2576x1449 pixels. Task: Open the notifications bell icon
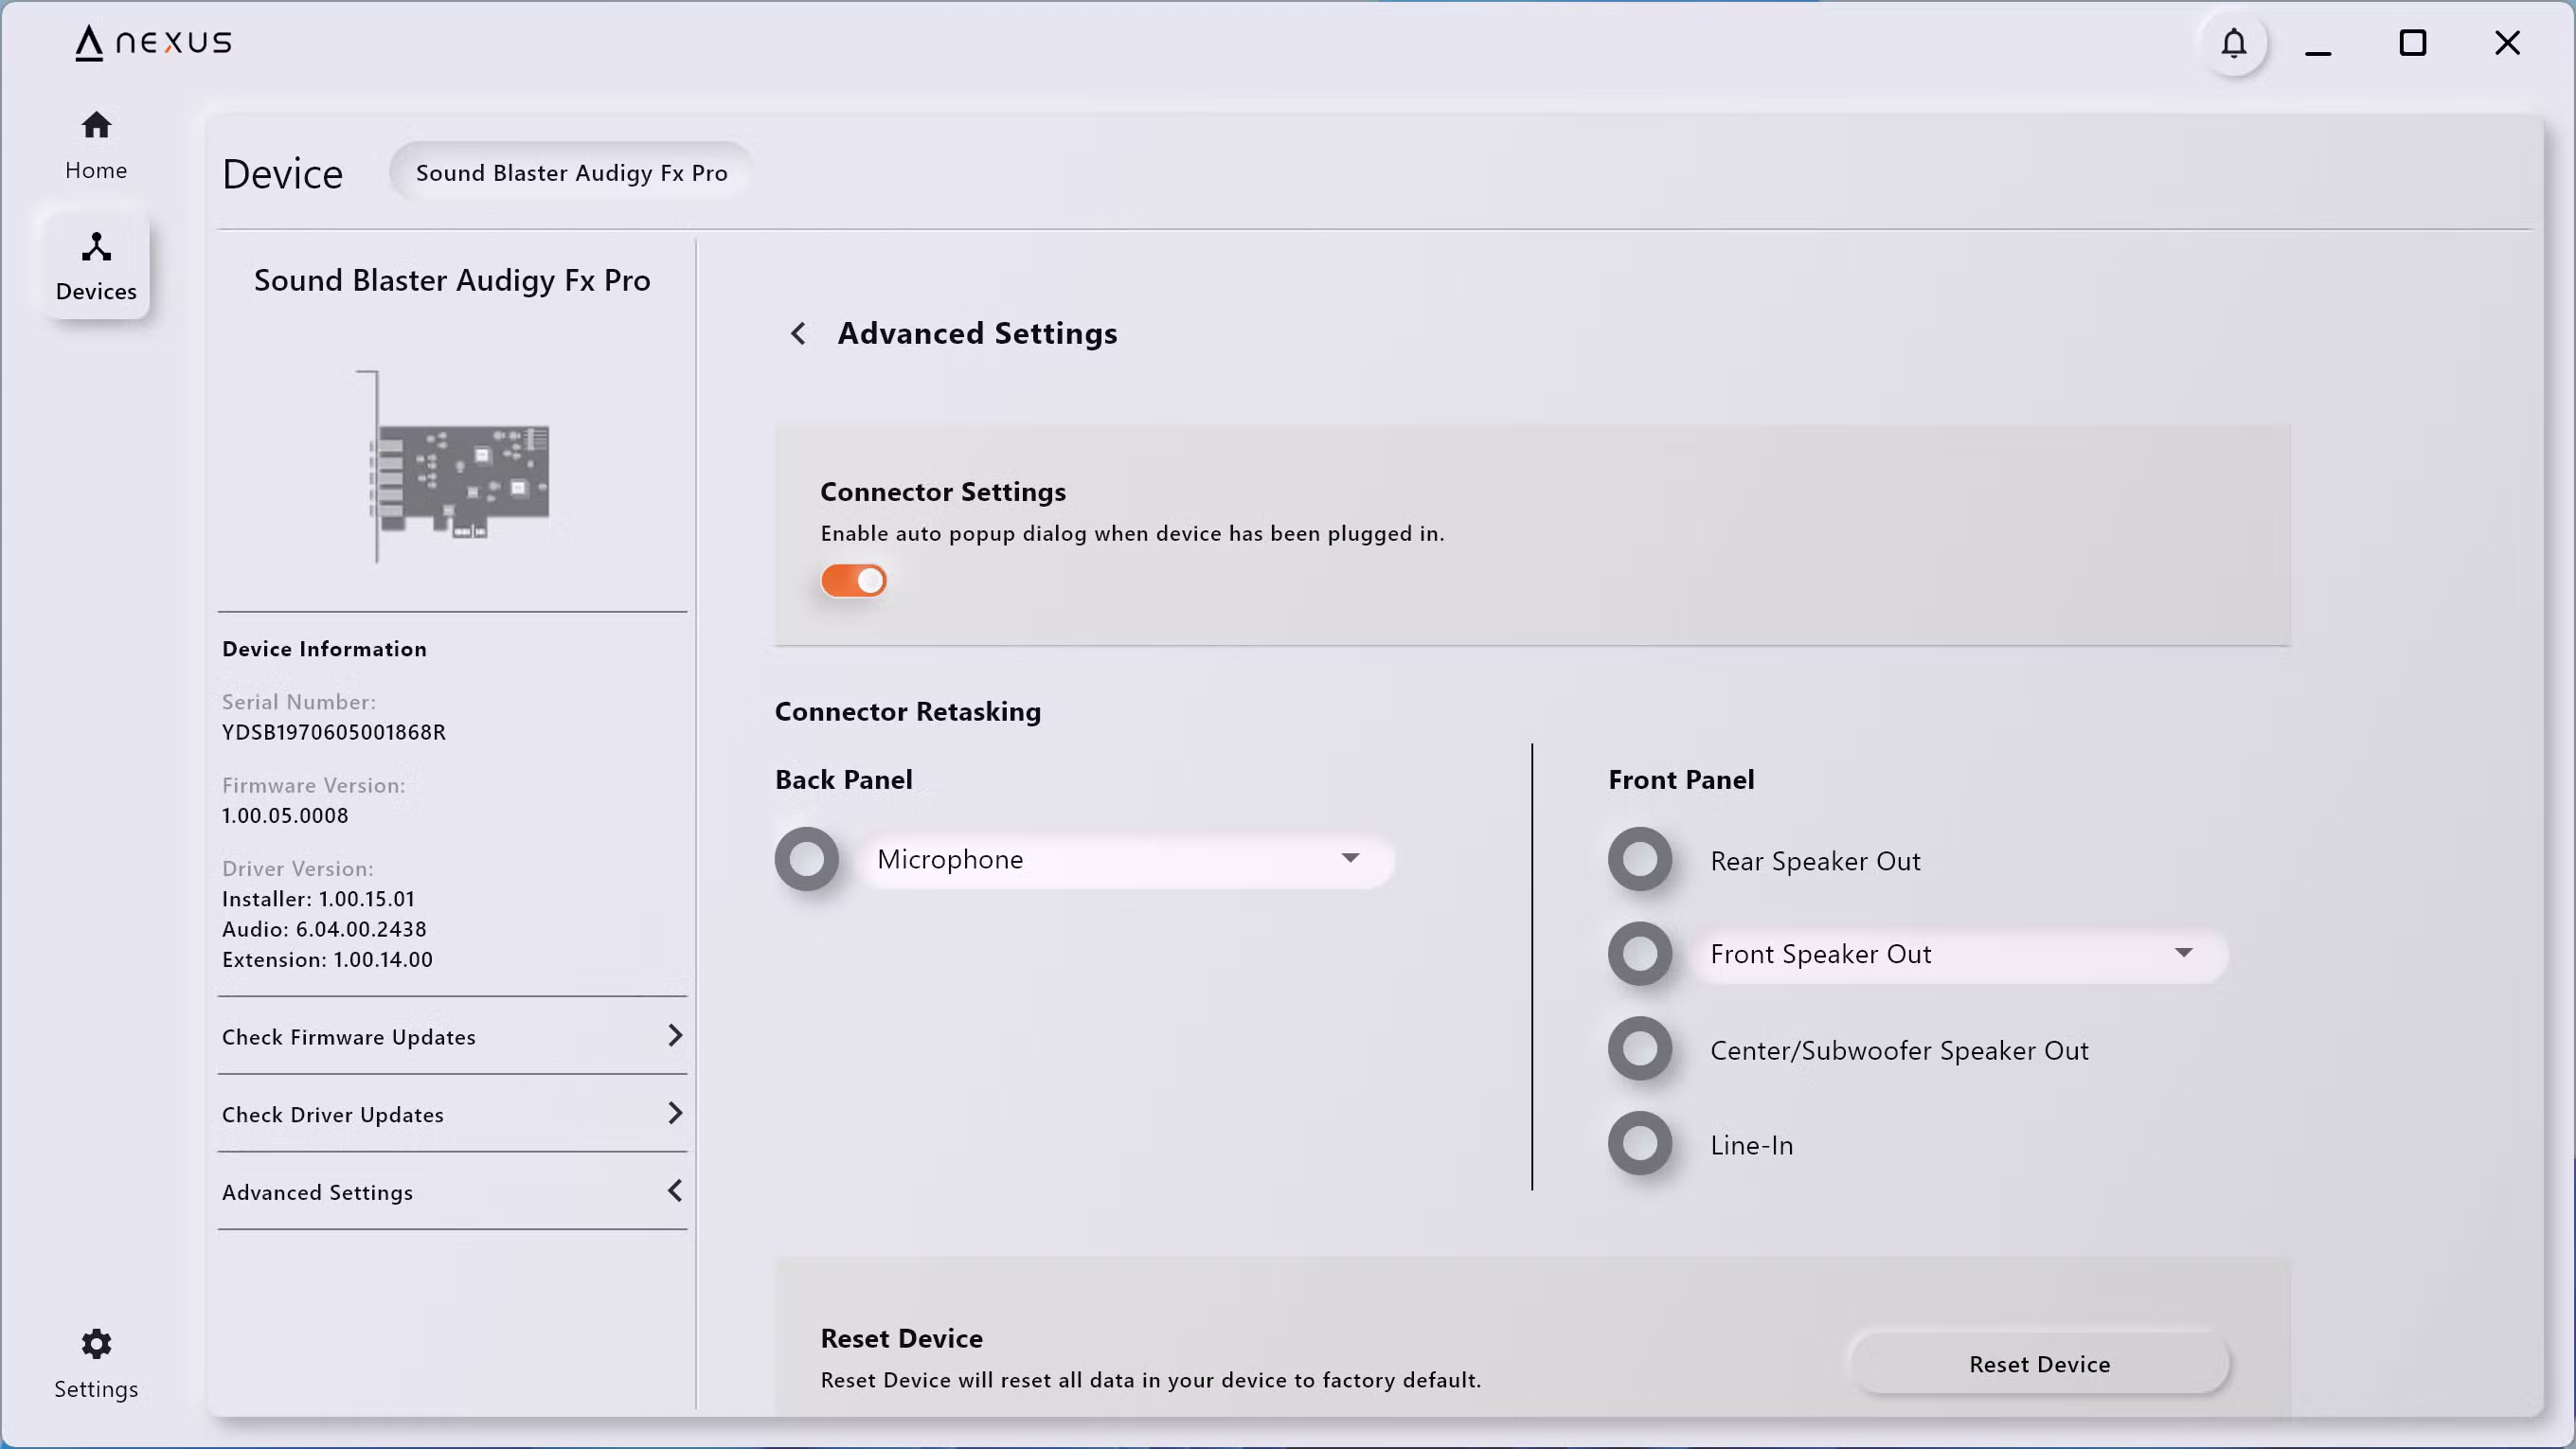pos(2233,43)
